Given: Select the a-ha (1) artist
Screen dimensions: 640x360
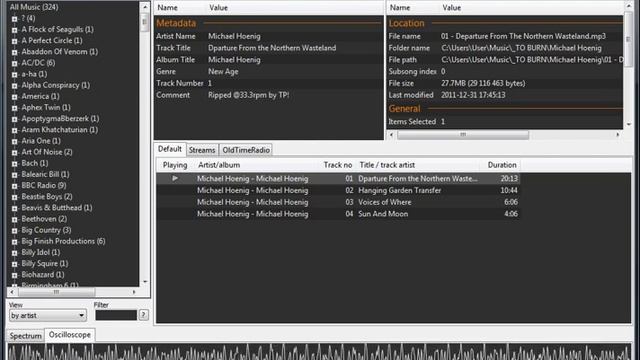Looking at the screenshot, I should 34,74.
